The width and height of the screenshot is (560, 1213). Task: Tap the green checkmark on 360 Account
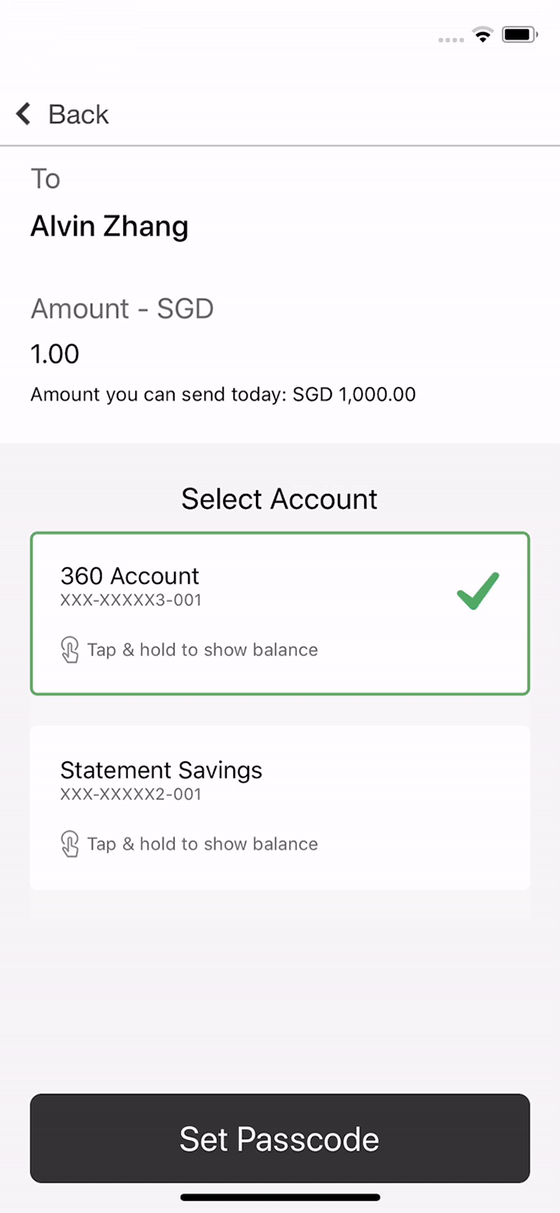[x=478, y=590]
